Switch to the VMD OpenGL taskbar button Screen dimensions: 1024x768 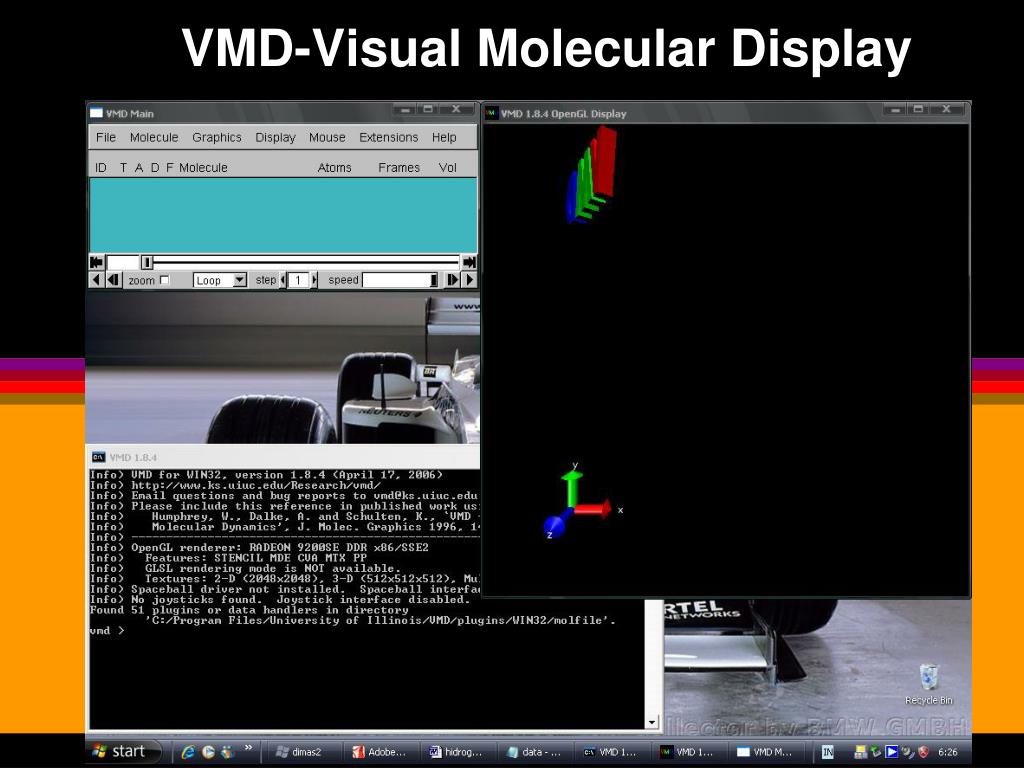coord(688,752)
